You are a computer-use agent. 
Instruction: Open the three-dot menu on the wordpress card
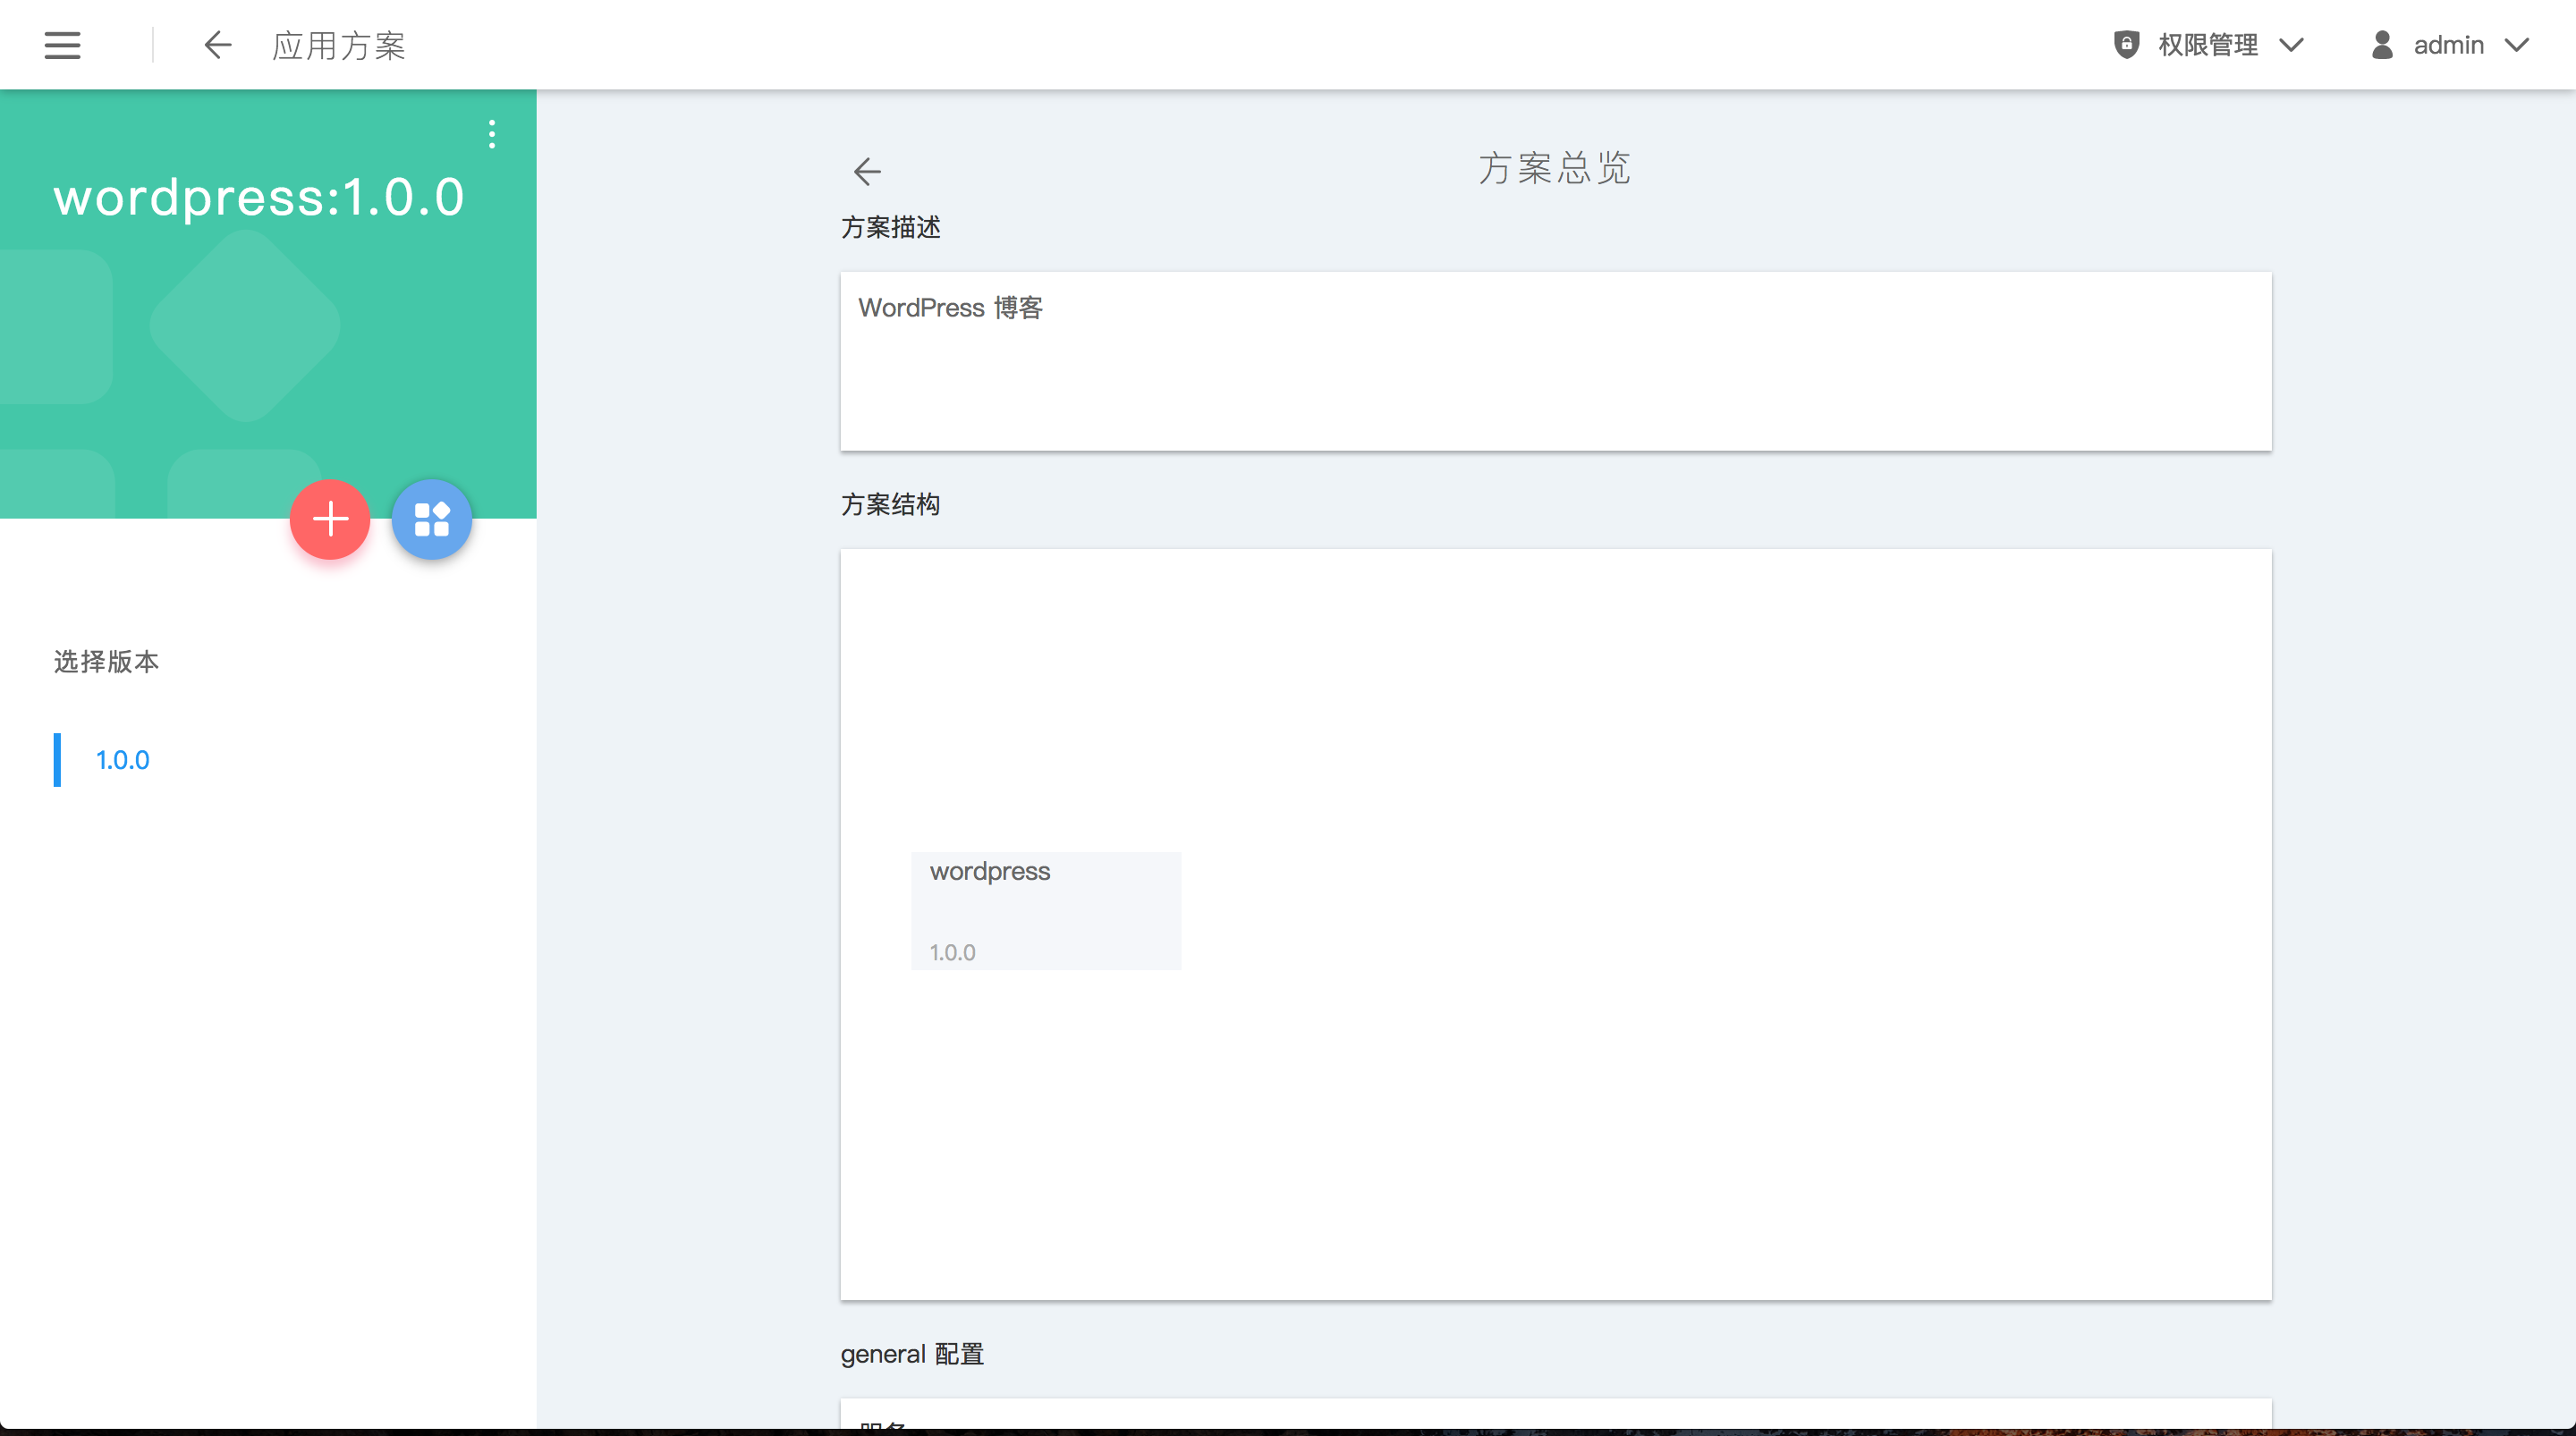tap(491, 134)
